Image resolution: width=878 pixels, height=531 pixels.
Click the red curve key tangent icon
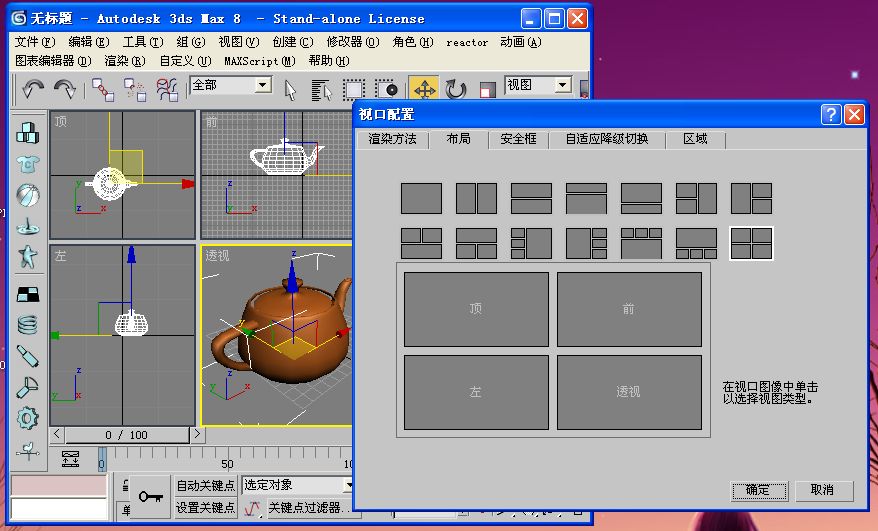click(x=252, y=508)
